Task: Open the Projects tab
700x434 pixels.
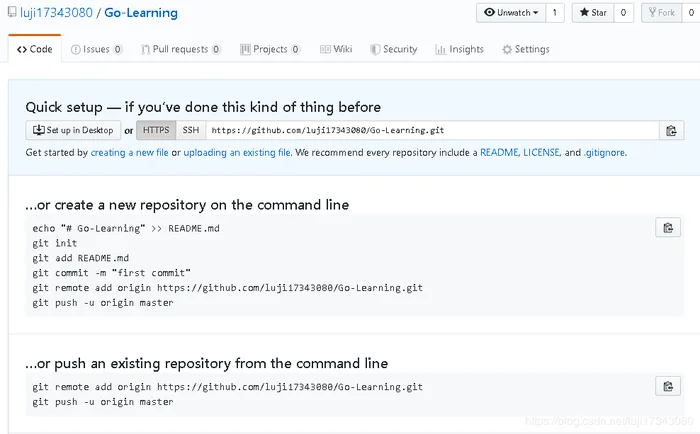Action: point(270,49)
